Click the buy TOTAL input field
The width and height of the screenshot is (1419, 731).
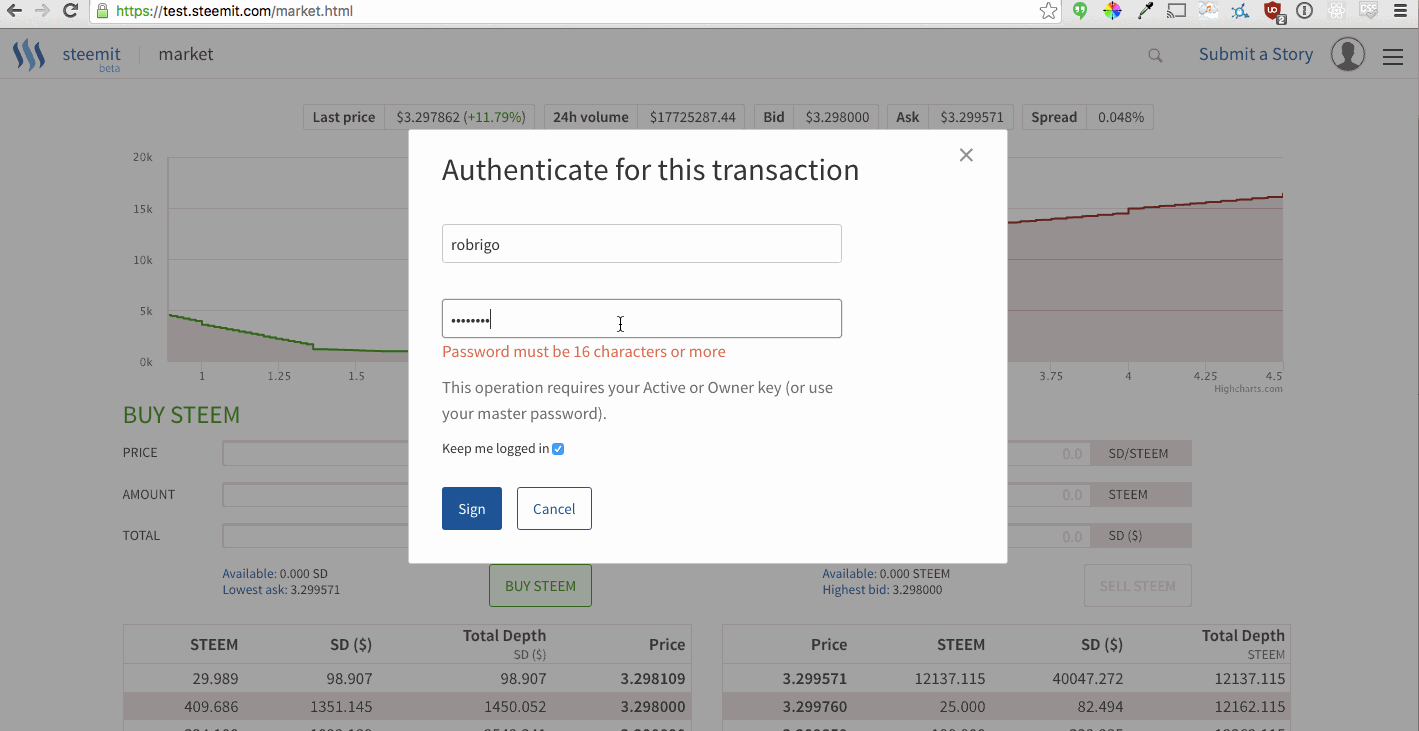[x=315, y=536]
